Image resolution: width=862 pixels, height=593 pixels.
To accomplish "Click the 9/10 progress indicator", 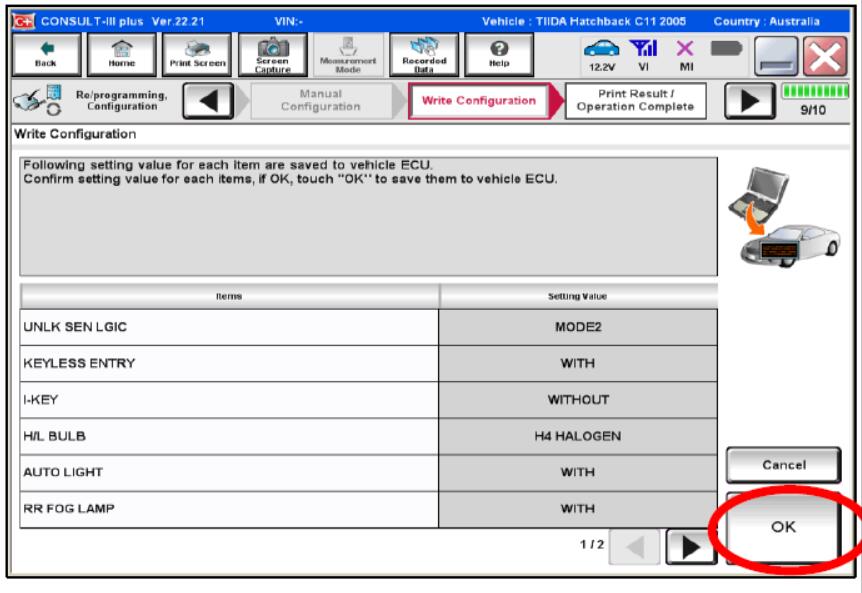I will coord(815,100).
